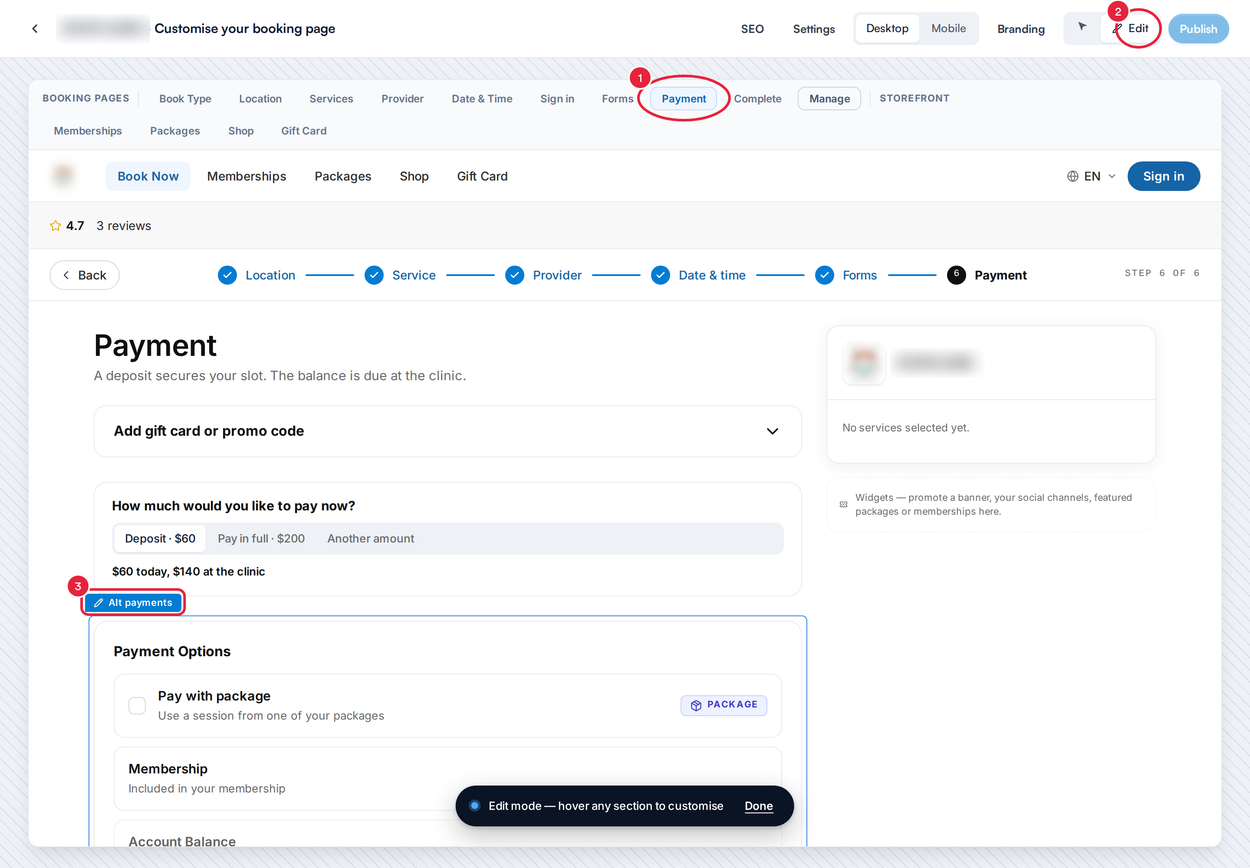
Task: Click the widgets promo placeholder text
Action: [994, 504]
